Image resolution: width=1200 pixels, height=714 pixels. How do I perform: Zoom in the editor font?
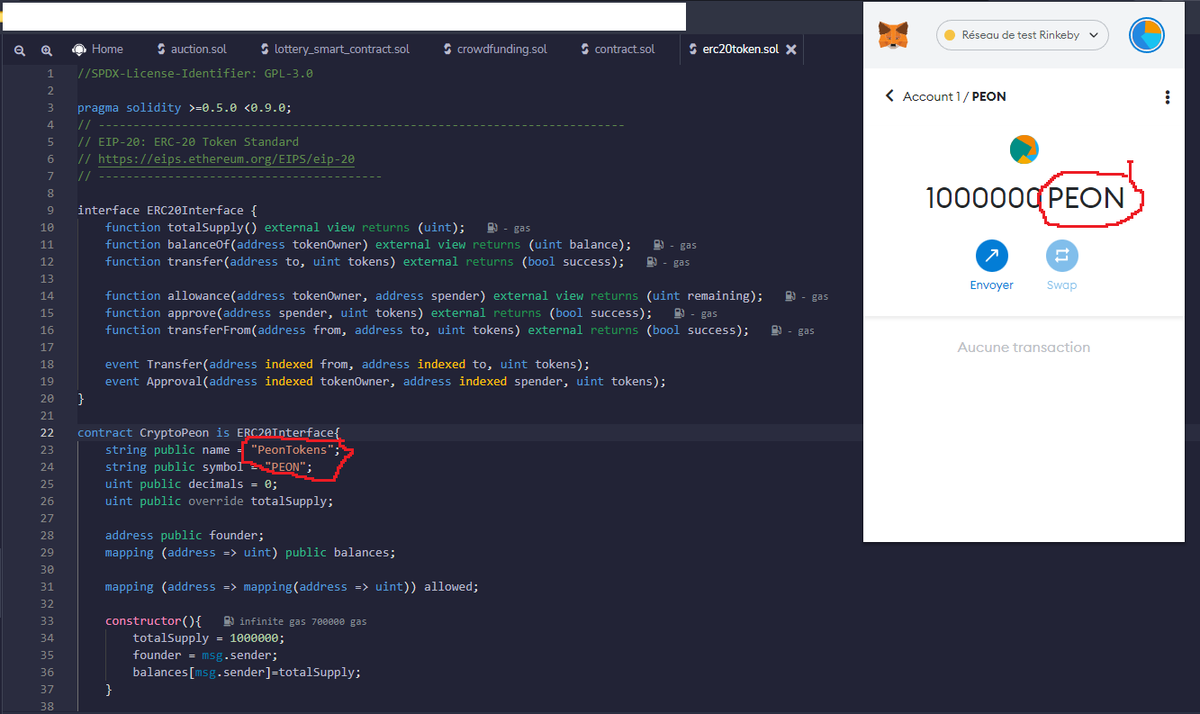tap(47, 50)
